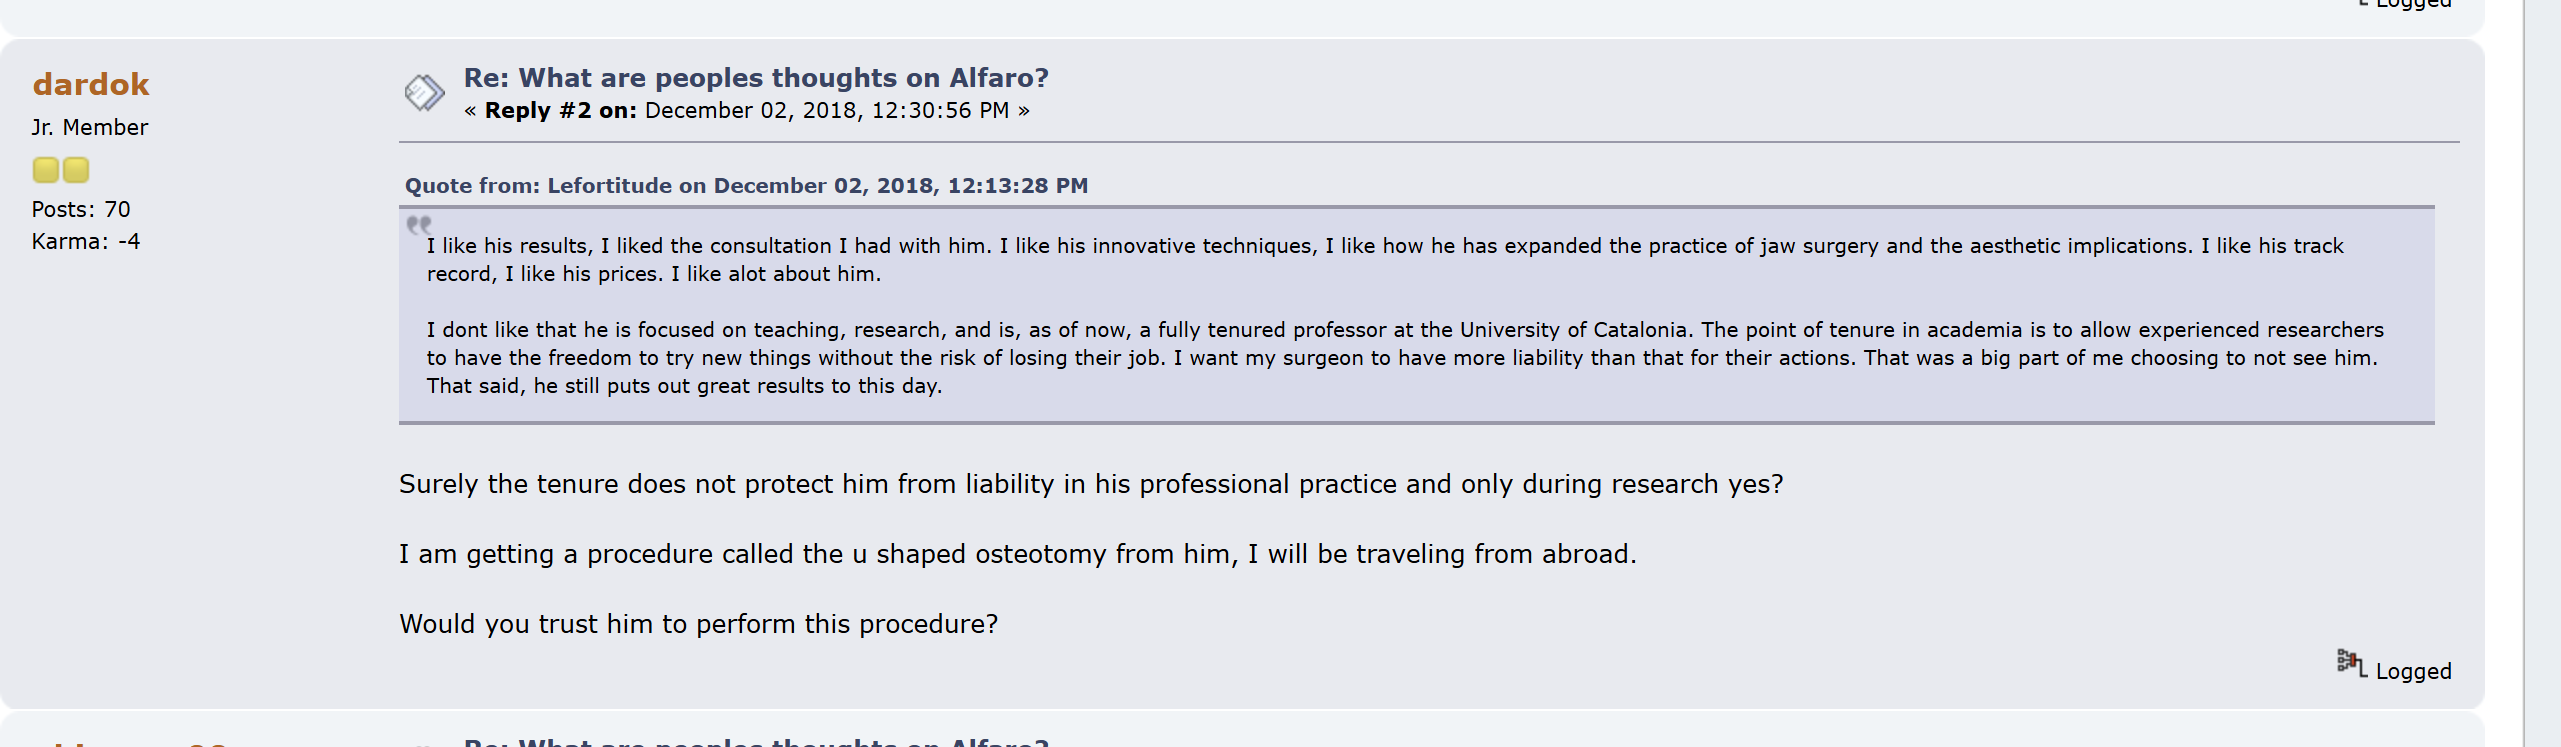This screenshot has width=2561, height=747.
Task: Open the next post's title link at the bottom
Action: 755,741
